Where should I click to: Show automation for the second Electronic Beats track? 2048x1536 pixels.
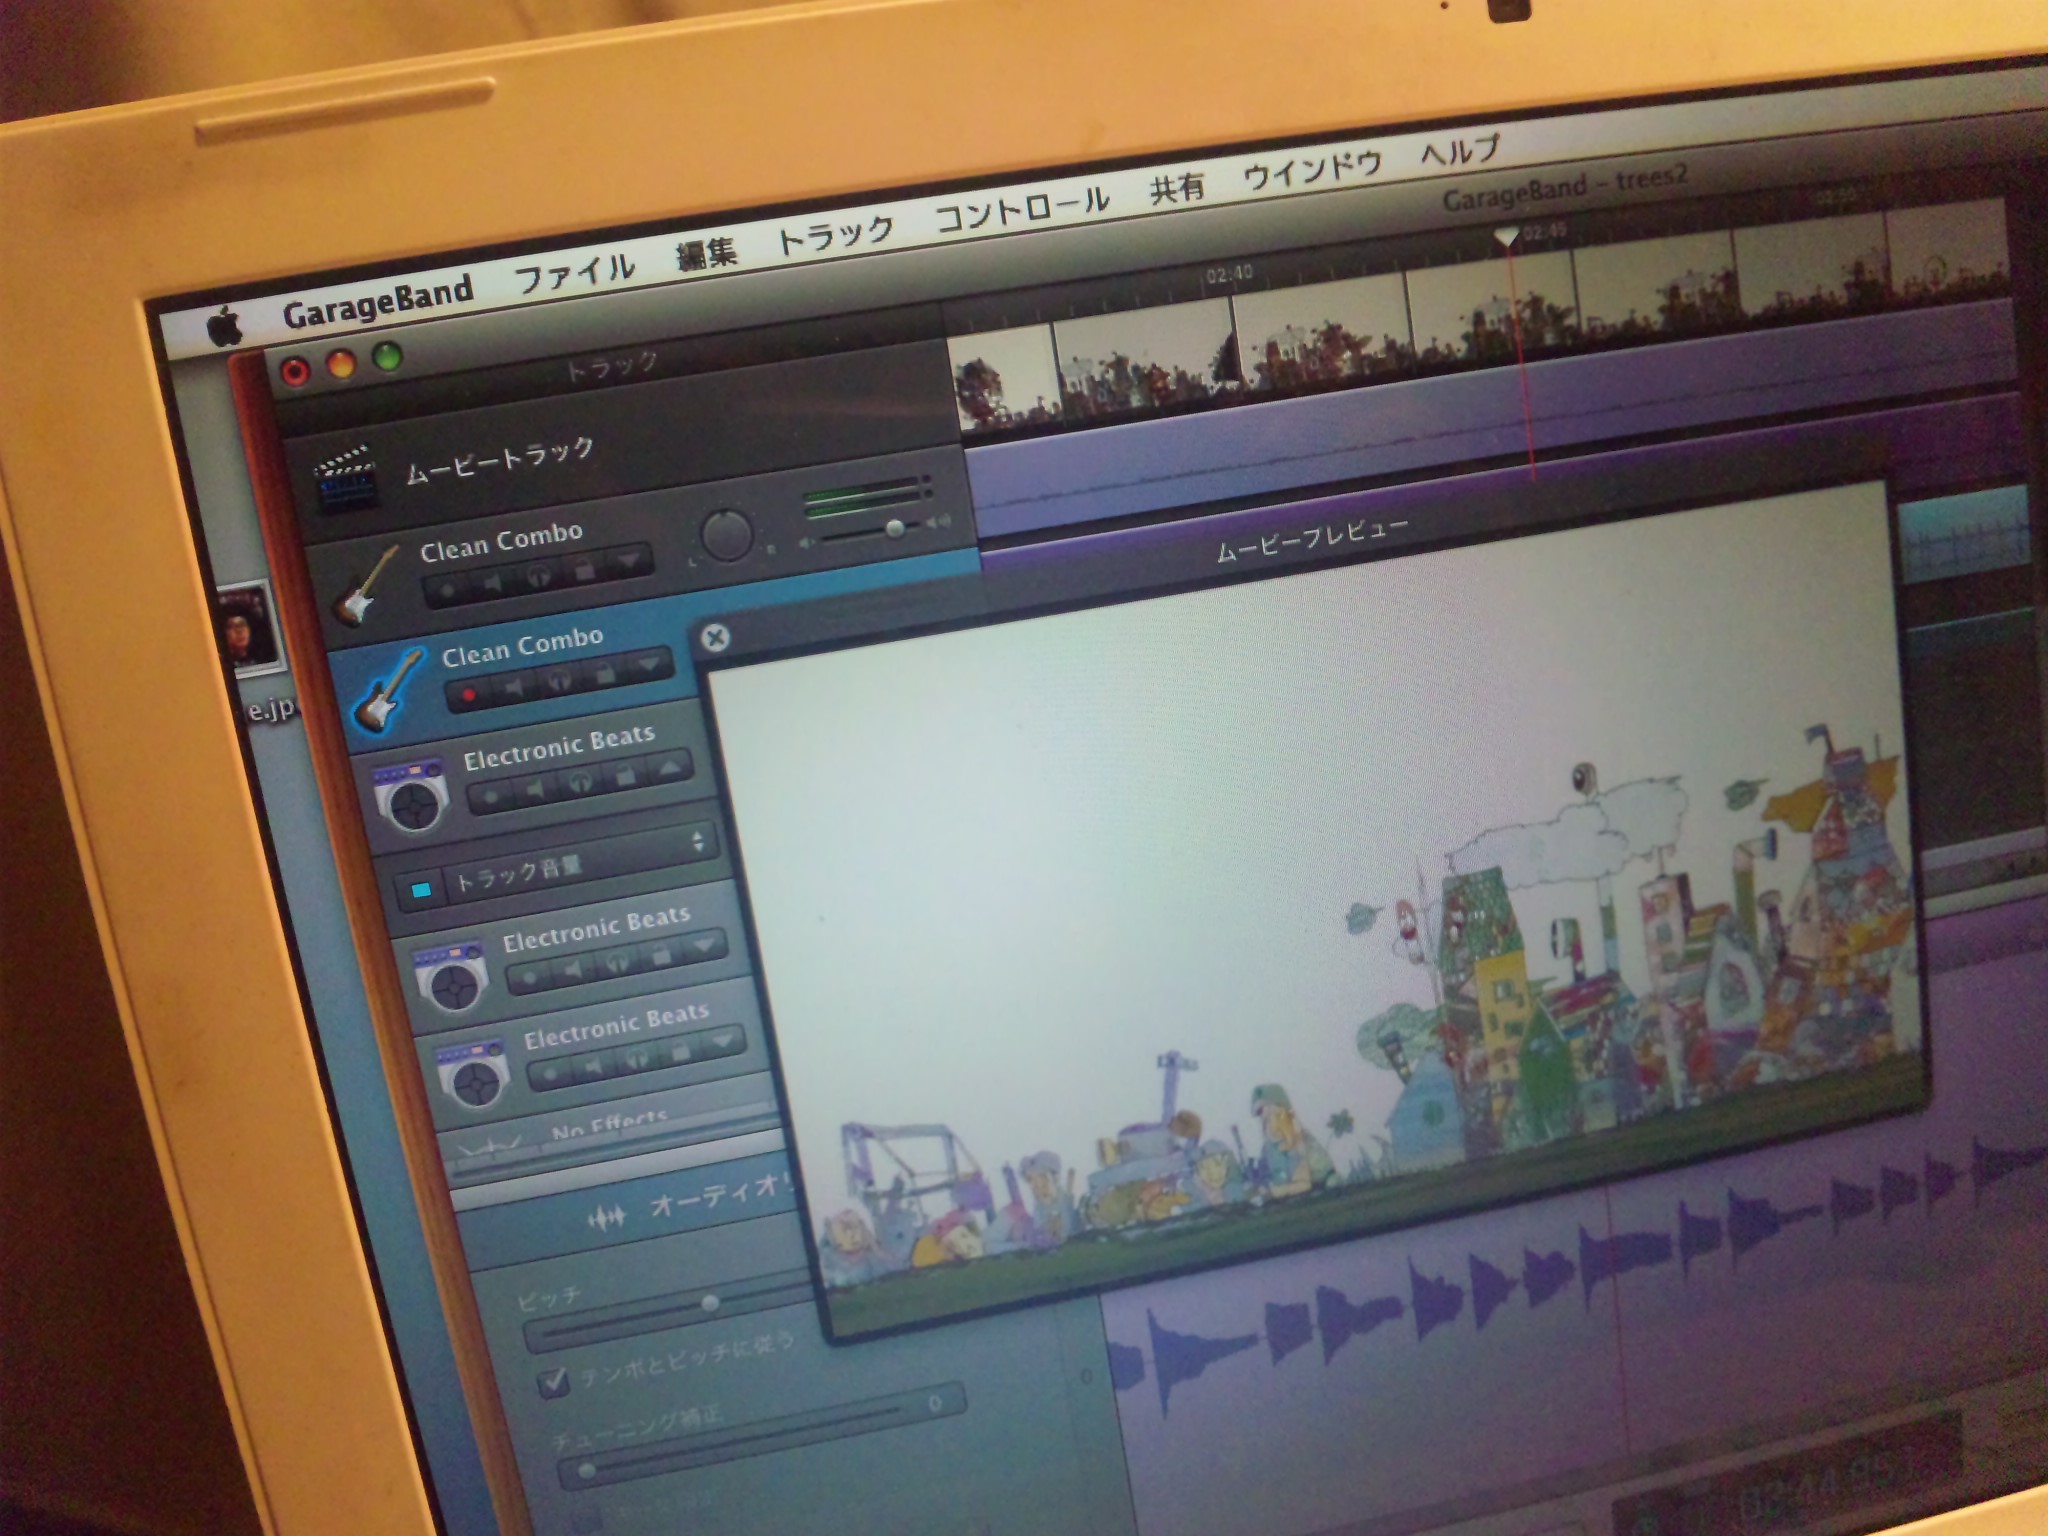tap(706, 945)
